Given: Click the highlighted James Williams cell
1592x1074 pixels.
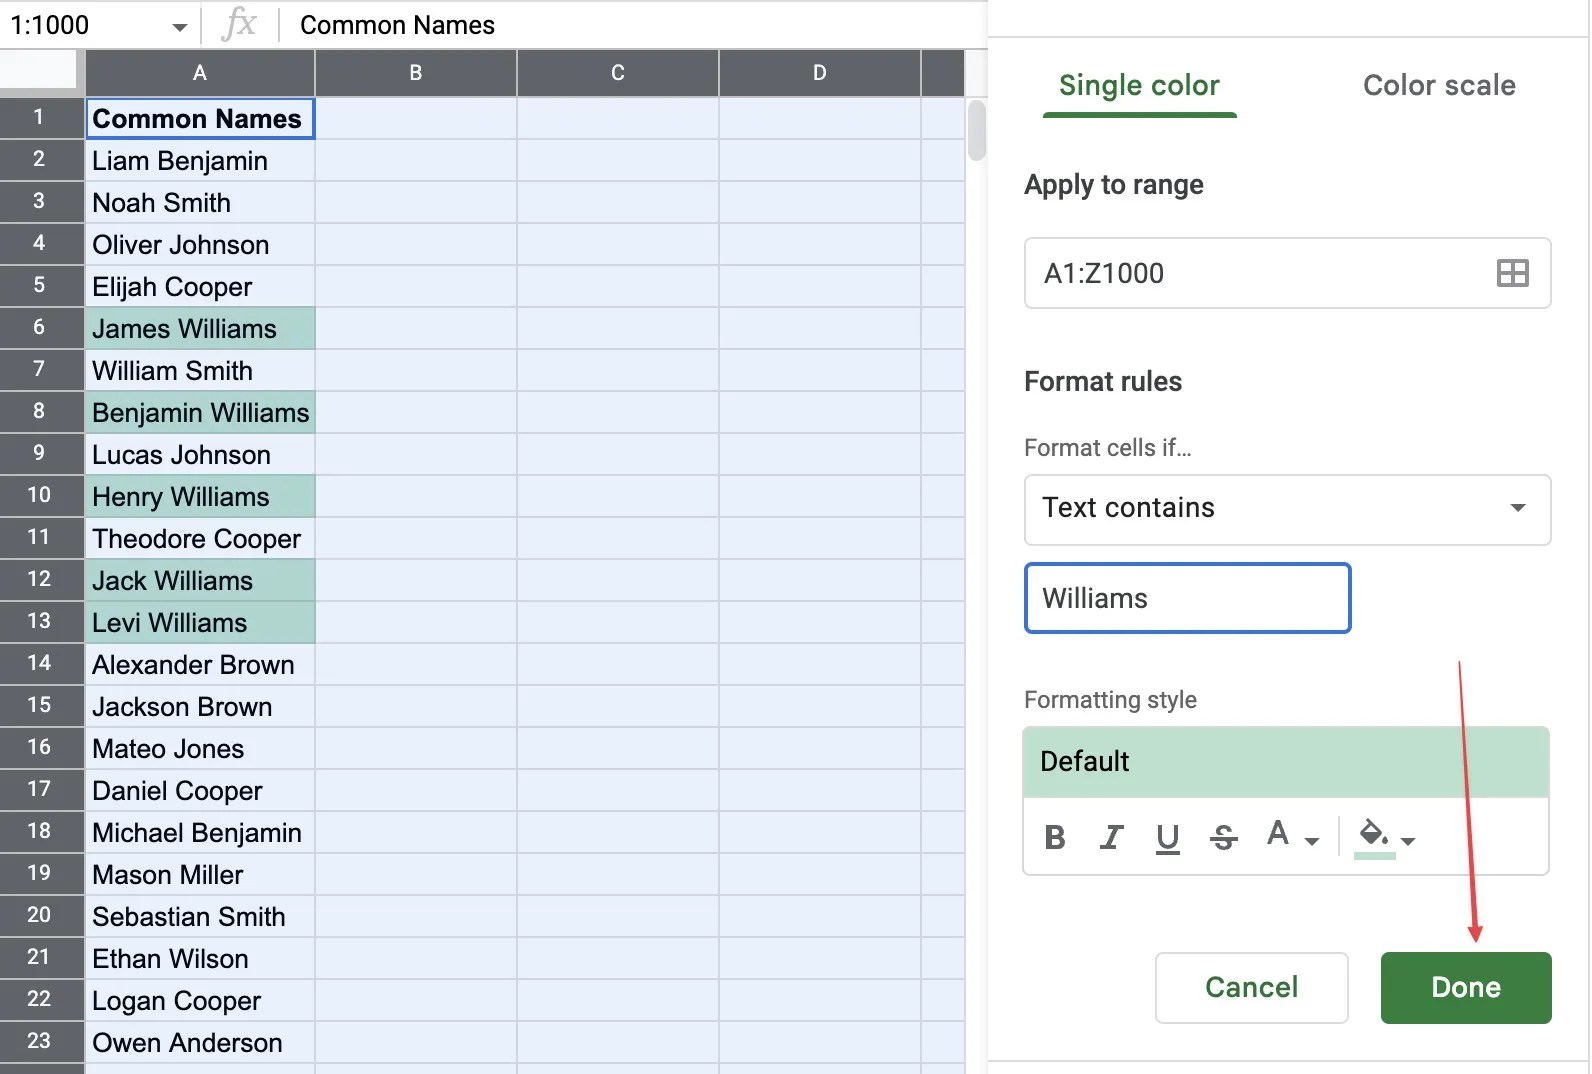Looking at the screenshot, I should pos(200,328).
